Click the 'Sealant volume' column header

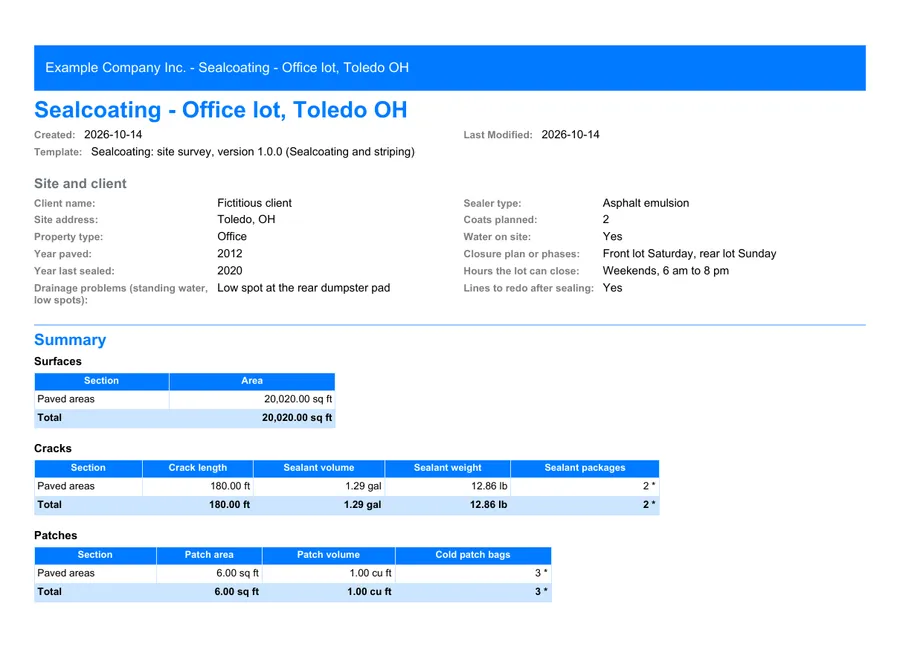(319, 468)
